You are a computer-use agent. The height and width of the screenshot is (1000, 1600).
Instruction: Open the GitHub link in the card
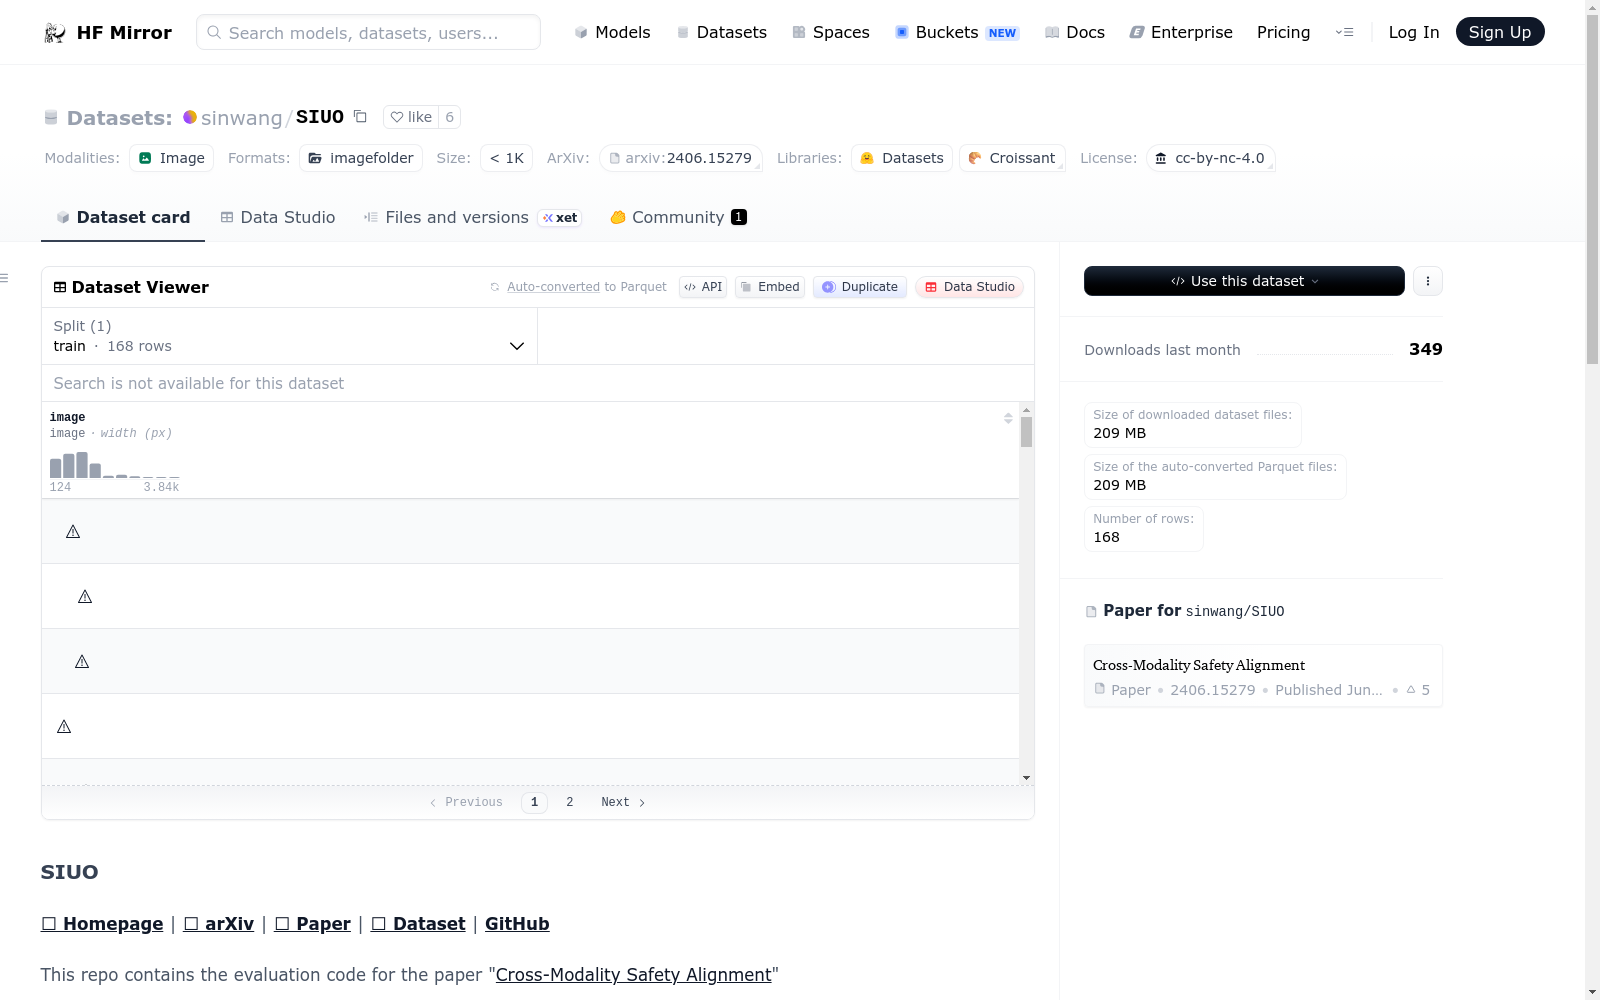coord(517,924)
